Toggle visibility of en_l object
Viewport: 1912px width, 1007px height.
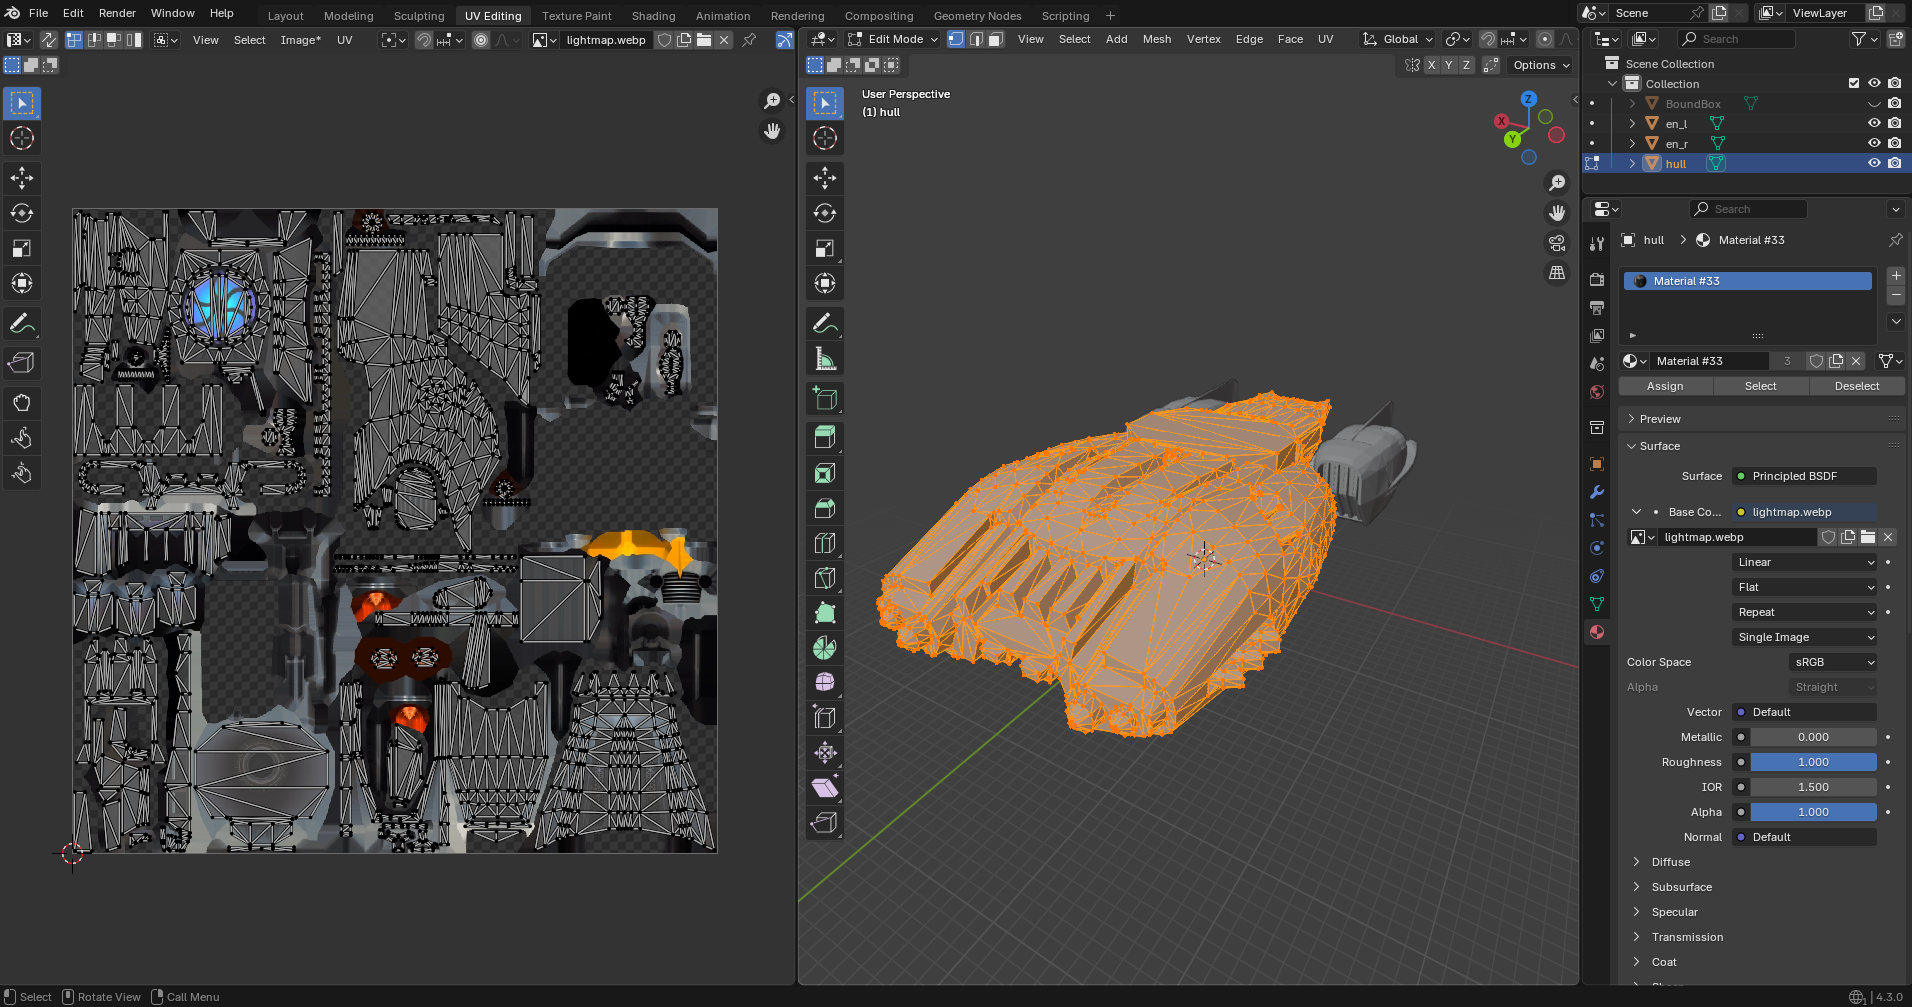click(x=1874, y=123)
